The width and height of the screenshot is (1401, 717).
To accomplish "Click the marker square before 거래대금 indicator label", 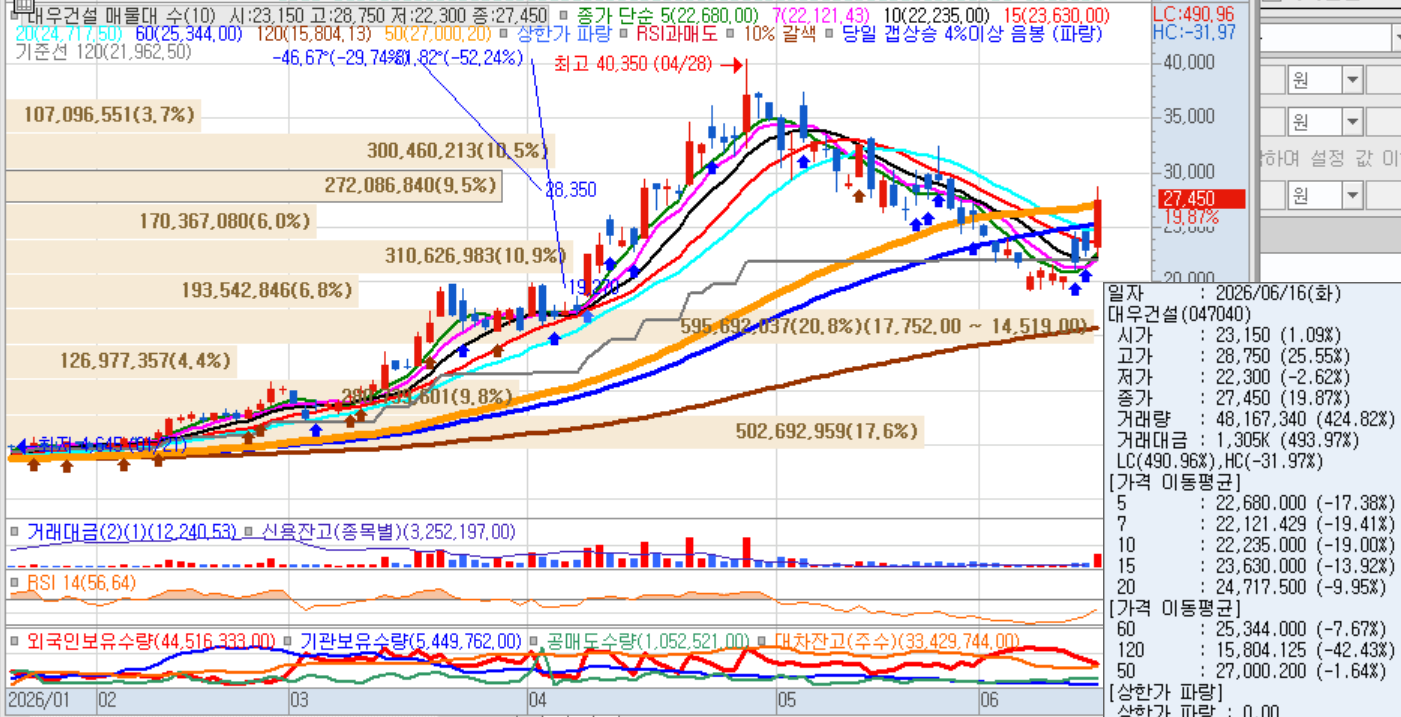I will point(15,532).
